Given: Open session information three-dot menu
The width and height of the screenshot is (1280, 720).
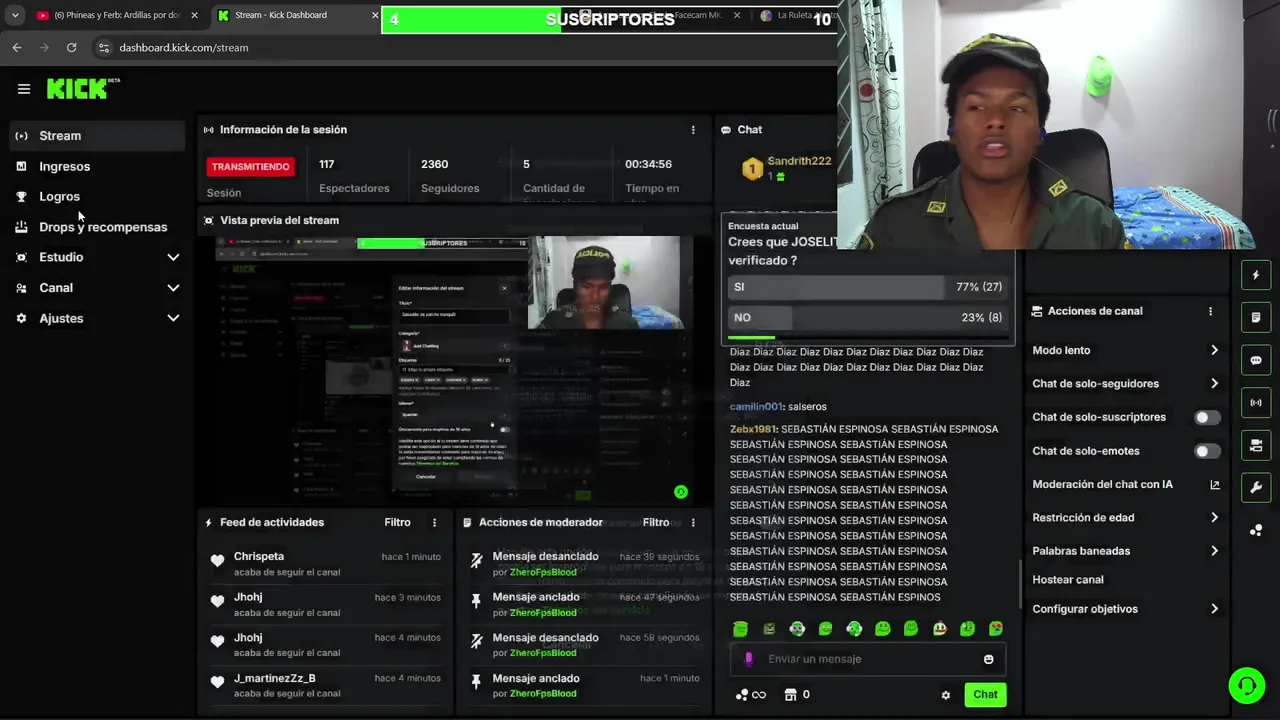Looking at the screenshot, I should click(693, 130).
